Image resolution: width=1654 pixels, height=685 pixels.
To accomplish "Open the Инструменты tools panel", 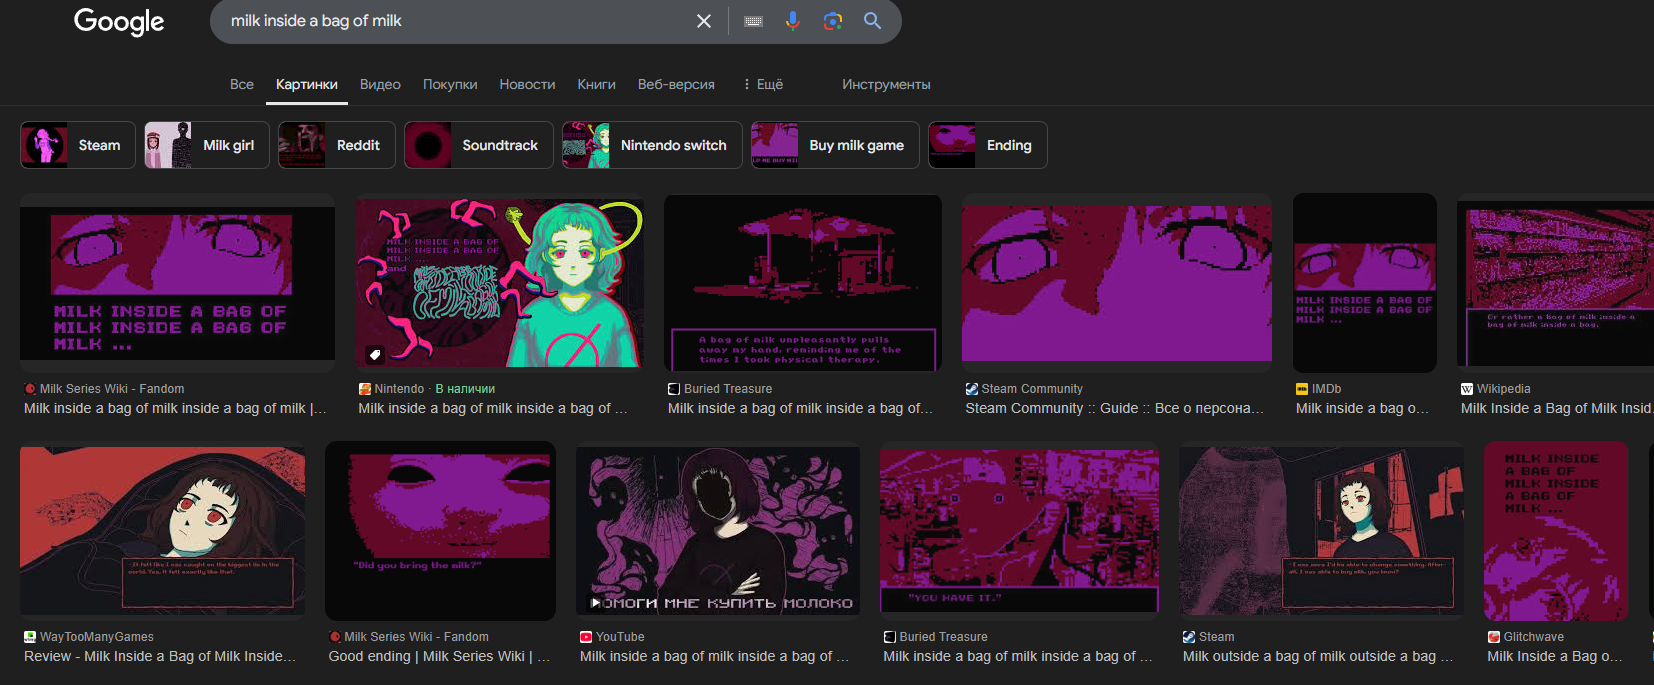I will (x=885, y=84).
